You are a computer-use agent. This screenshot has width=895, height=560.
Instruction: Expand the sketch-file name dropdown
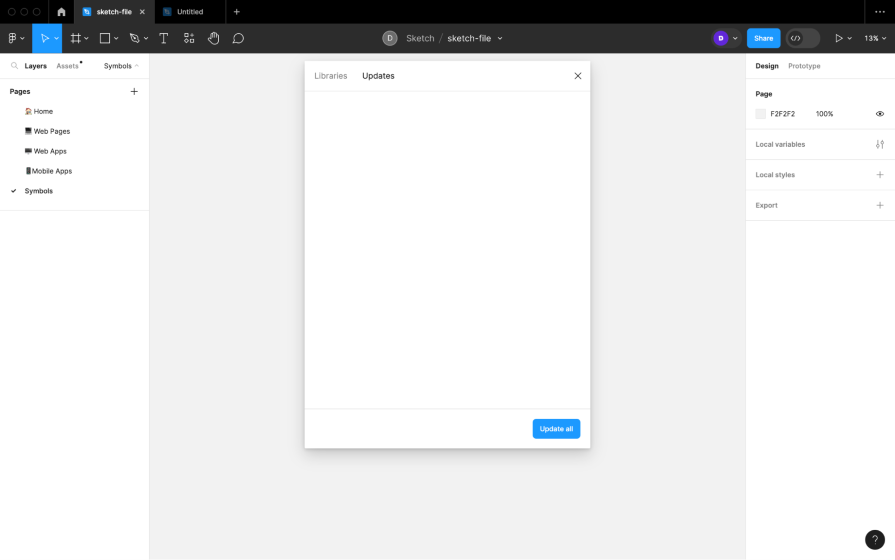coord(500,38)
